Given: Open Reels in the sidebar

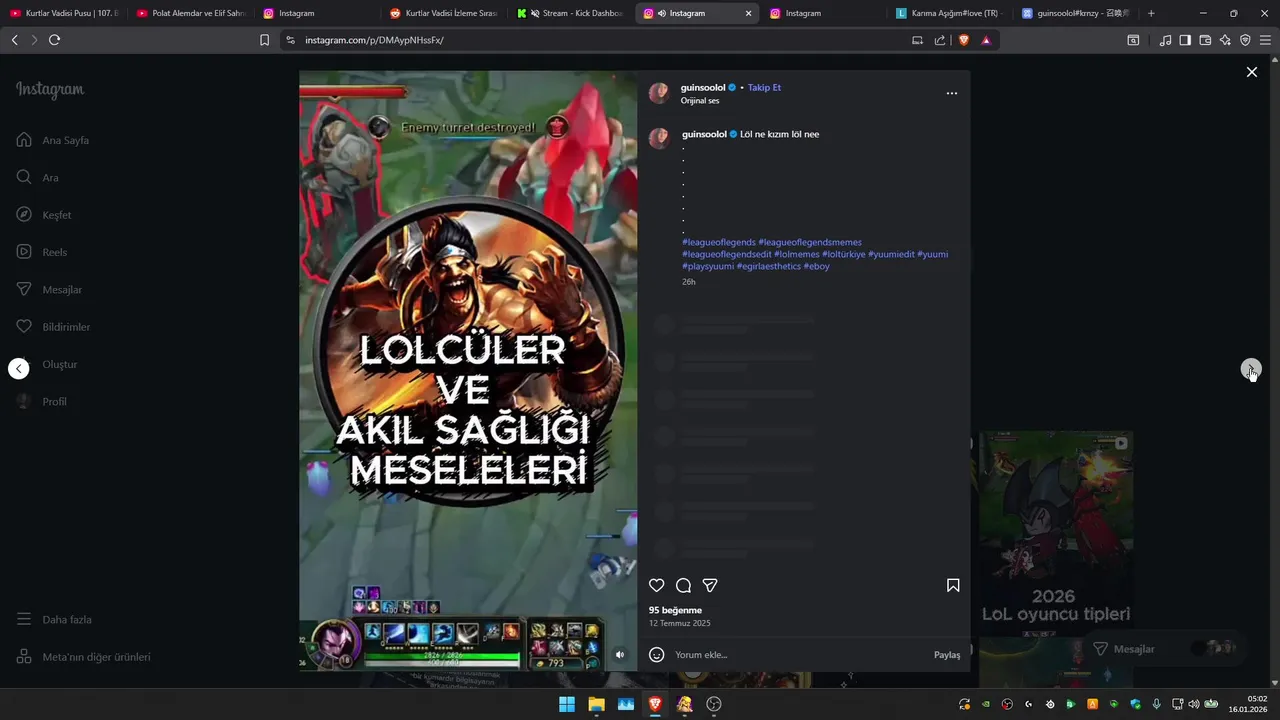Looking at the screenshot, I should (42, 252).
